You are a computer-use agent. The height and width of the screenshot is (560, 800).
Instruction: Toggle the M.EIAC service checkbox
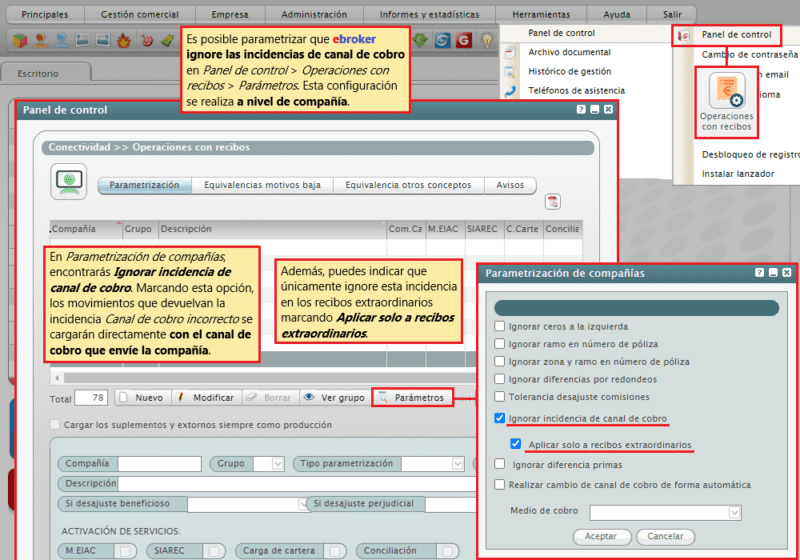pos(124,551)
